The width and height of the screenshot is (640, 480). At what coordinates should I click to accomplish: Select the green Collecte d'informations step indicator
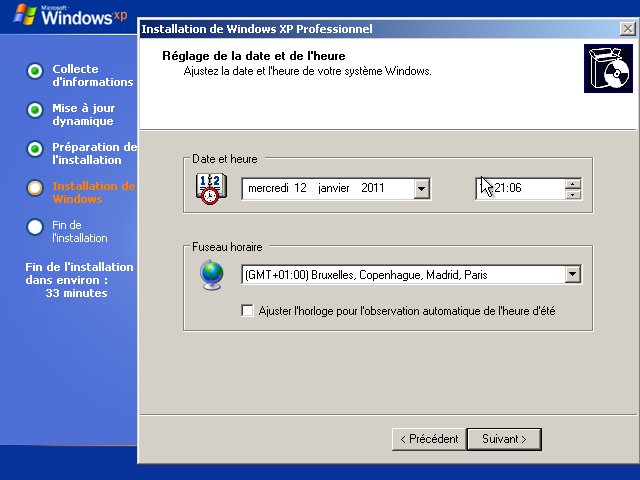(x=35, y=71)
